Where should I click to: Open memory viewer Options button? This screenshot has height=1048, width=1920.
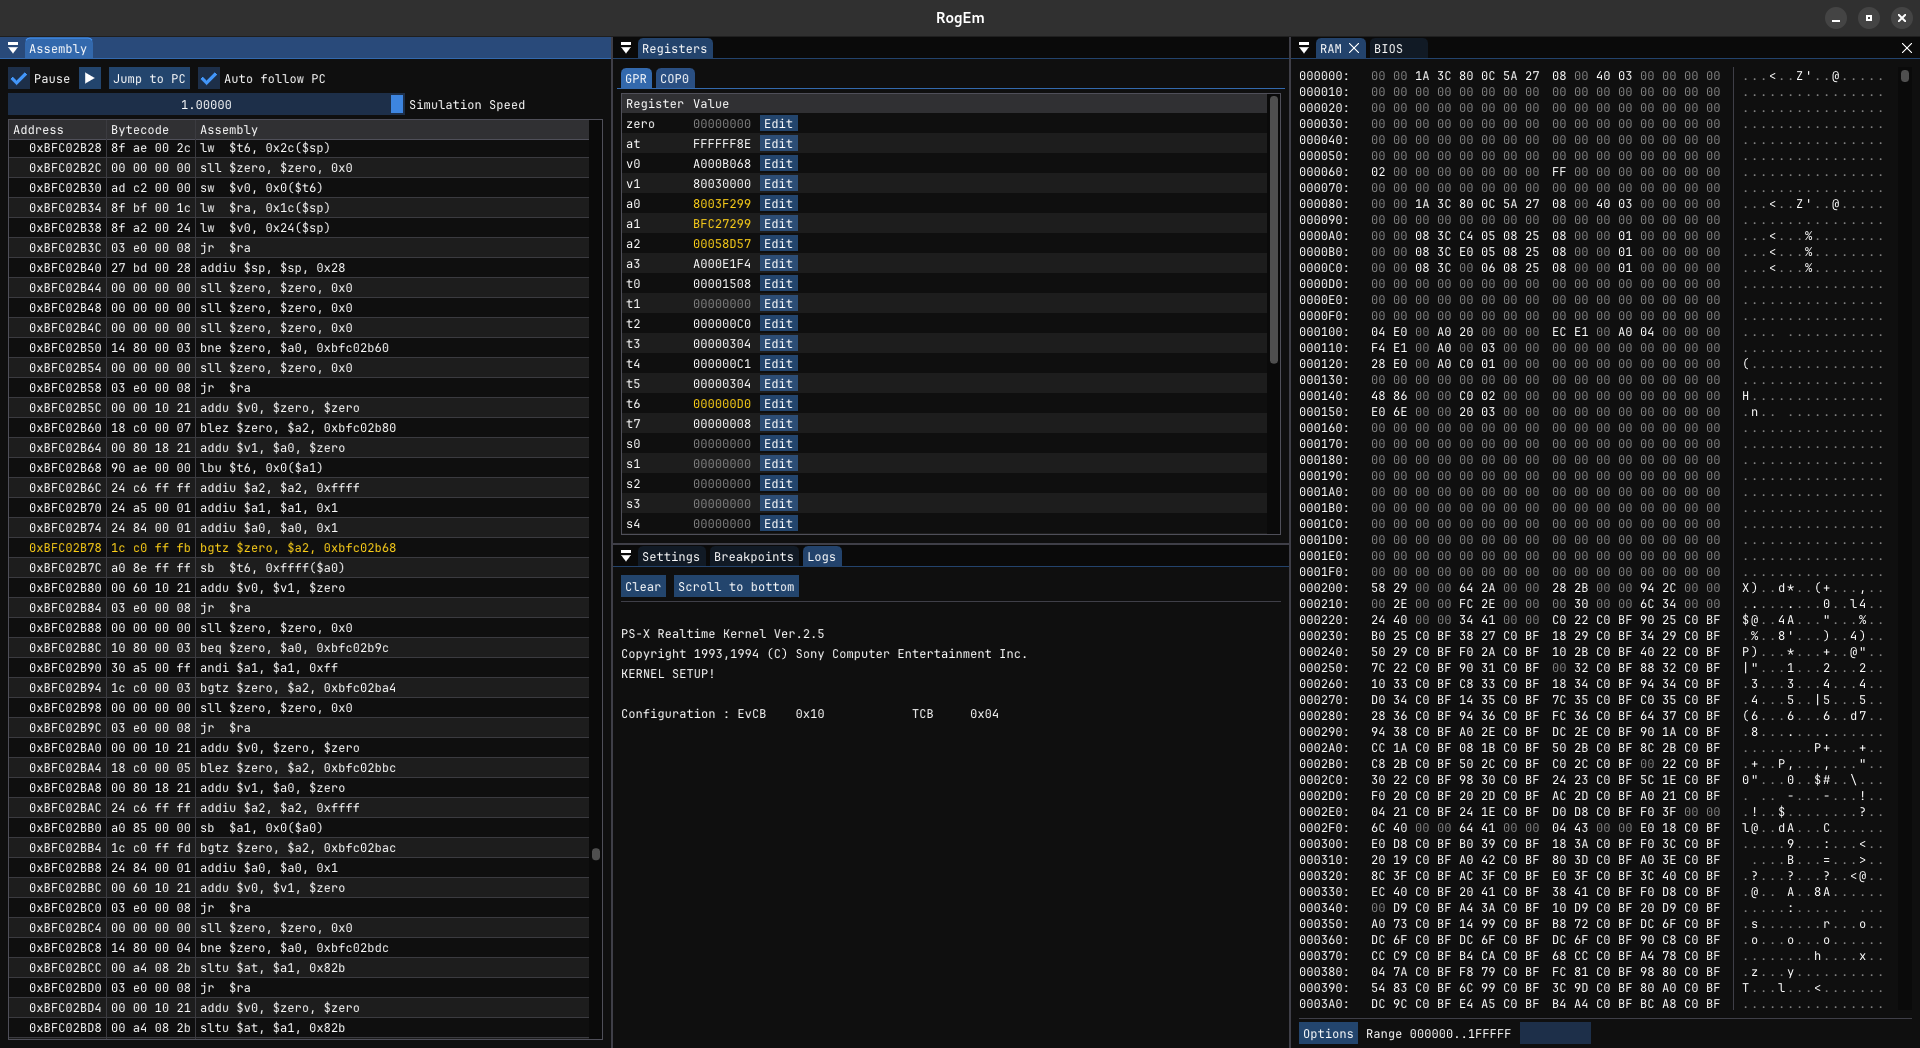(x=1328, y=1033)
